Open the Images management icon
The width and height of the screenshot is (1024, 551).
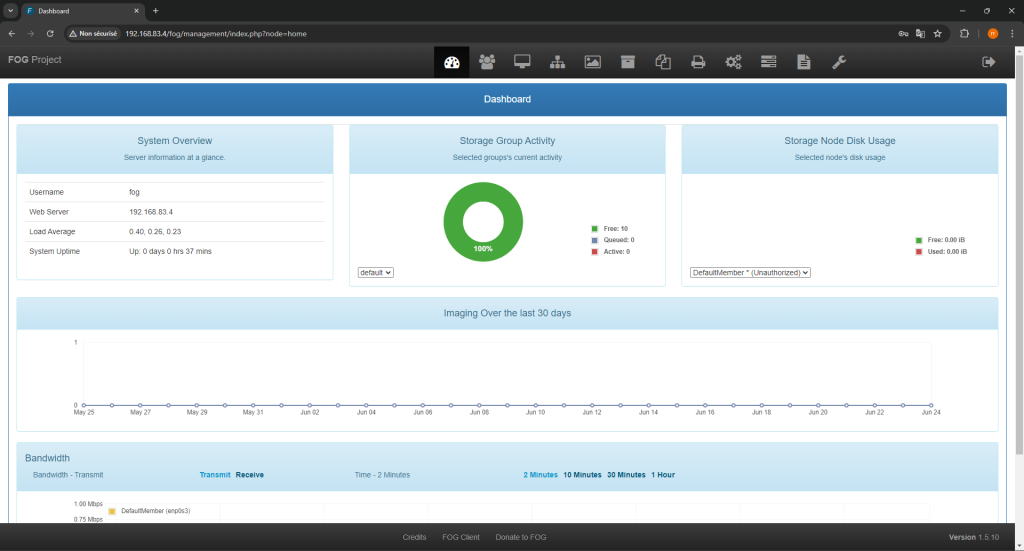click(x=592, y=62)
